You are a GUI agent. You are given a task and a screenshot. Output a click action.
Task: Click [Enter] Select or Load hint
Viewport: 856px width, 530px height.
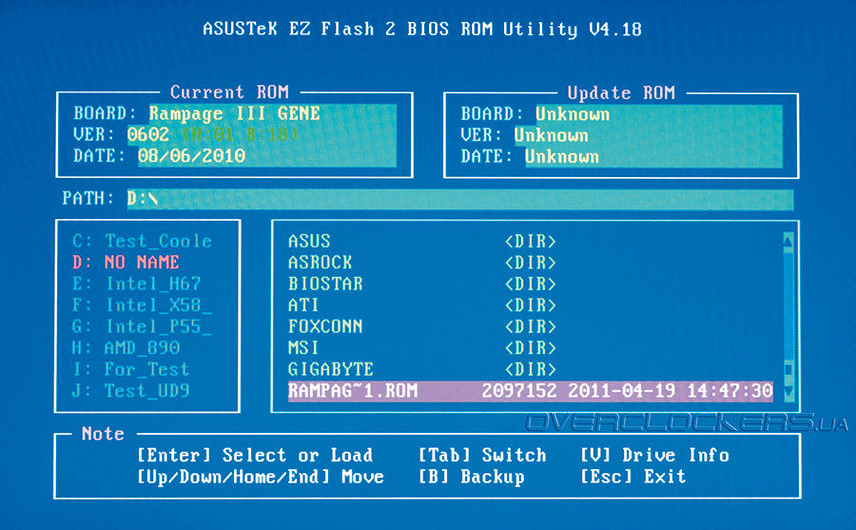(x=254, y=455)
